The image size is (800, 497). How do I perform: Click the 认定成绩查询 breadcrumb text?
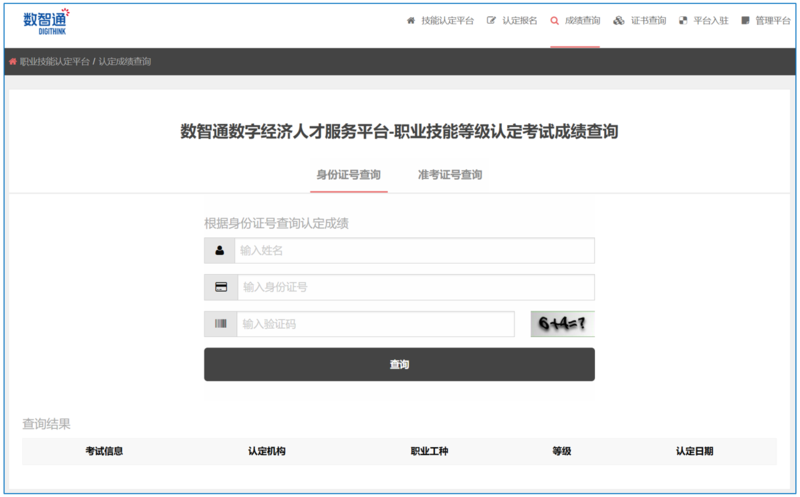[x=124, y=61]
